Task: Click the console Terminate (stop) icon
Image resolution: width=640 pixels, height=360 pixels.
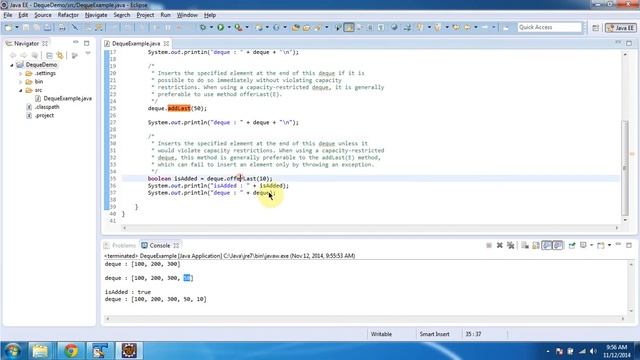Action: (x=489, y=245)
